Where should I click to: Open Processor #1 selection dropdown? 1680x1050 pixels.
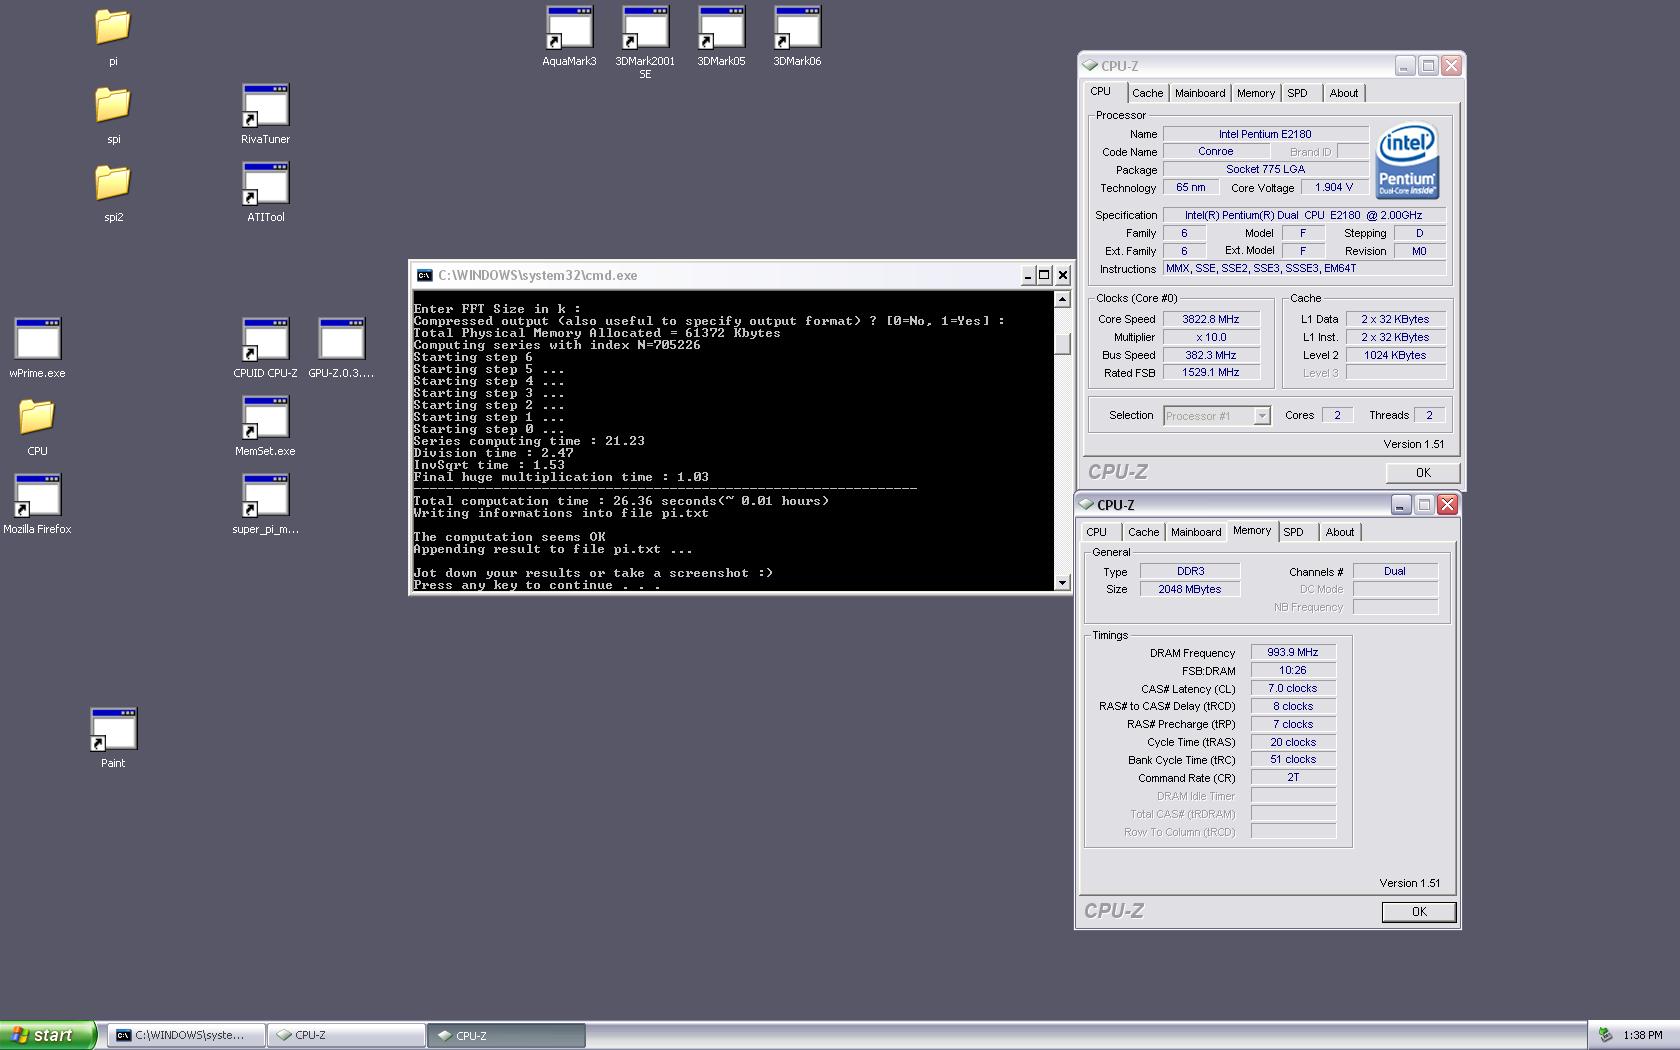pyautogui.click(x=1217, y=416)
